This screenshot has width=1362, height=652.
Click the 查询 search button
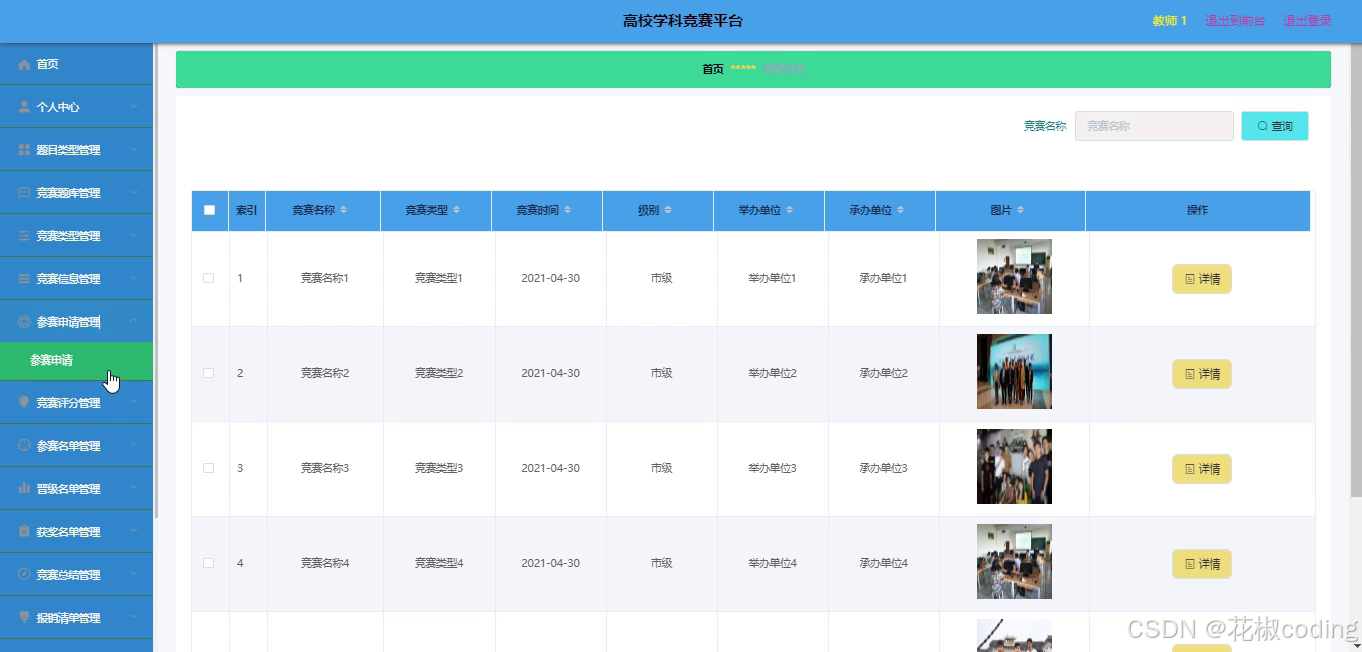point(1275,126)
